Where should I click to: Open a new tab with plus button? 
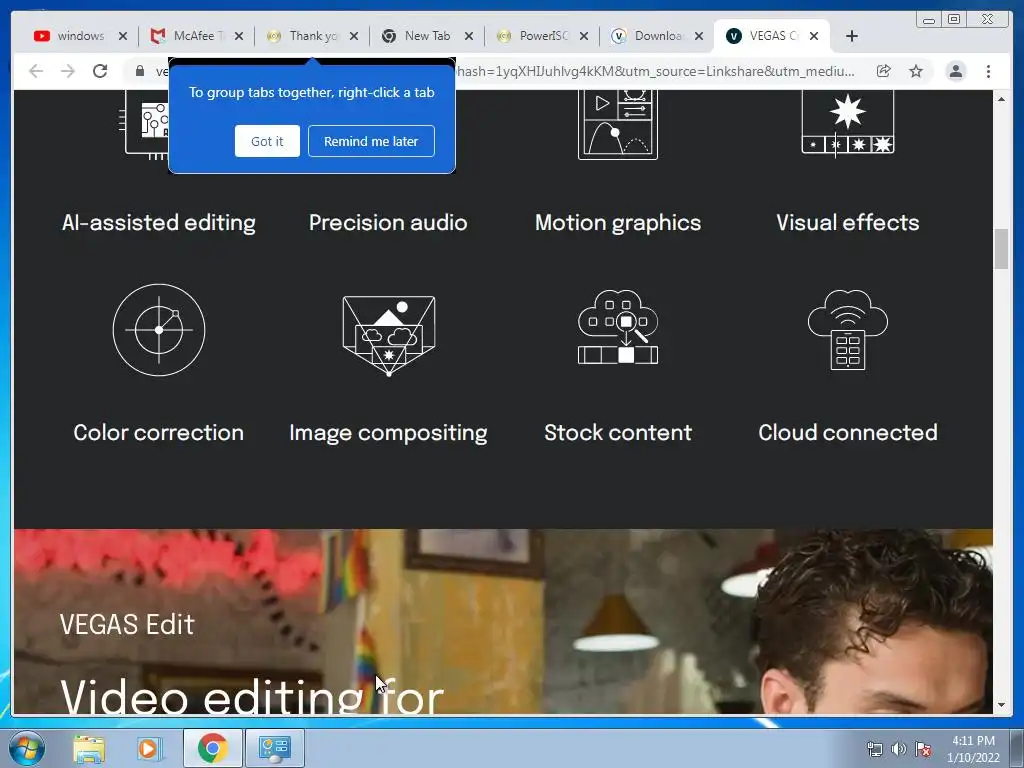(852, 36)
